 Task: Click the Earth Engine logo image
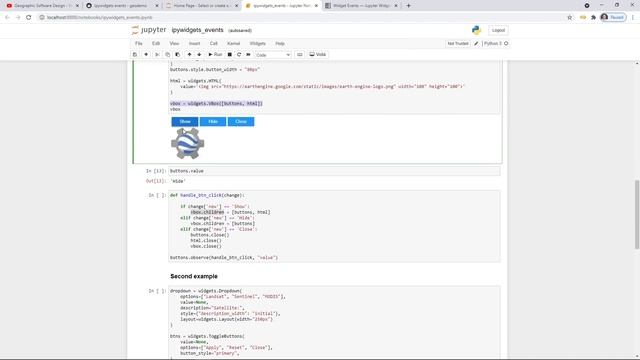[188, 143]
